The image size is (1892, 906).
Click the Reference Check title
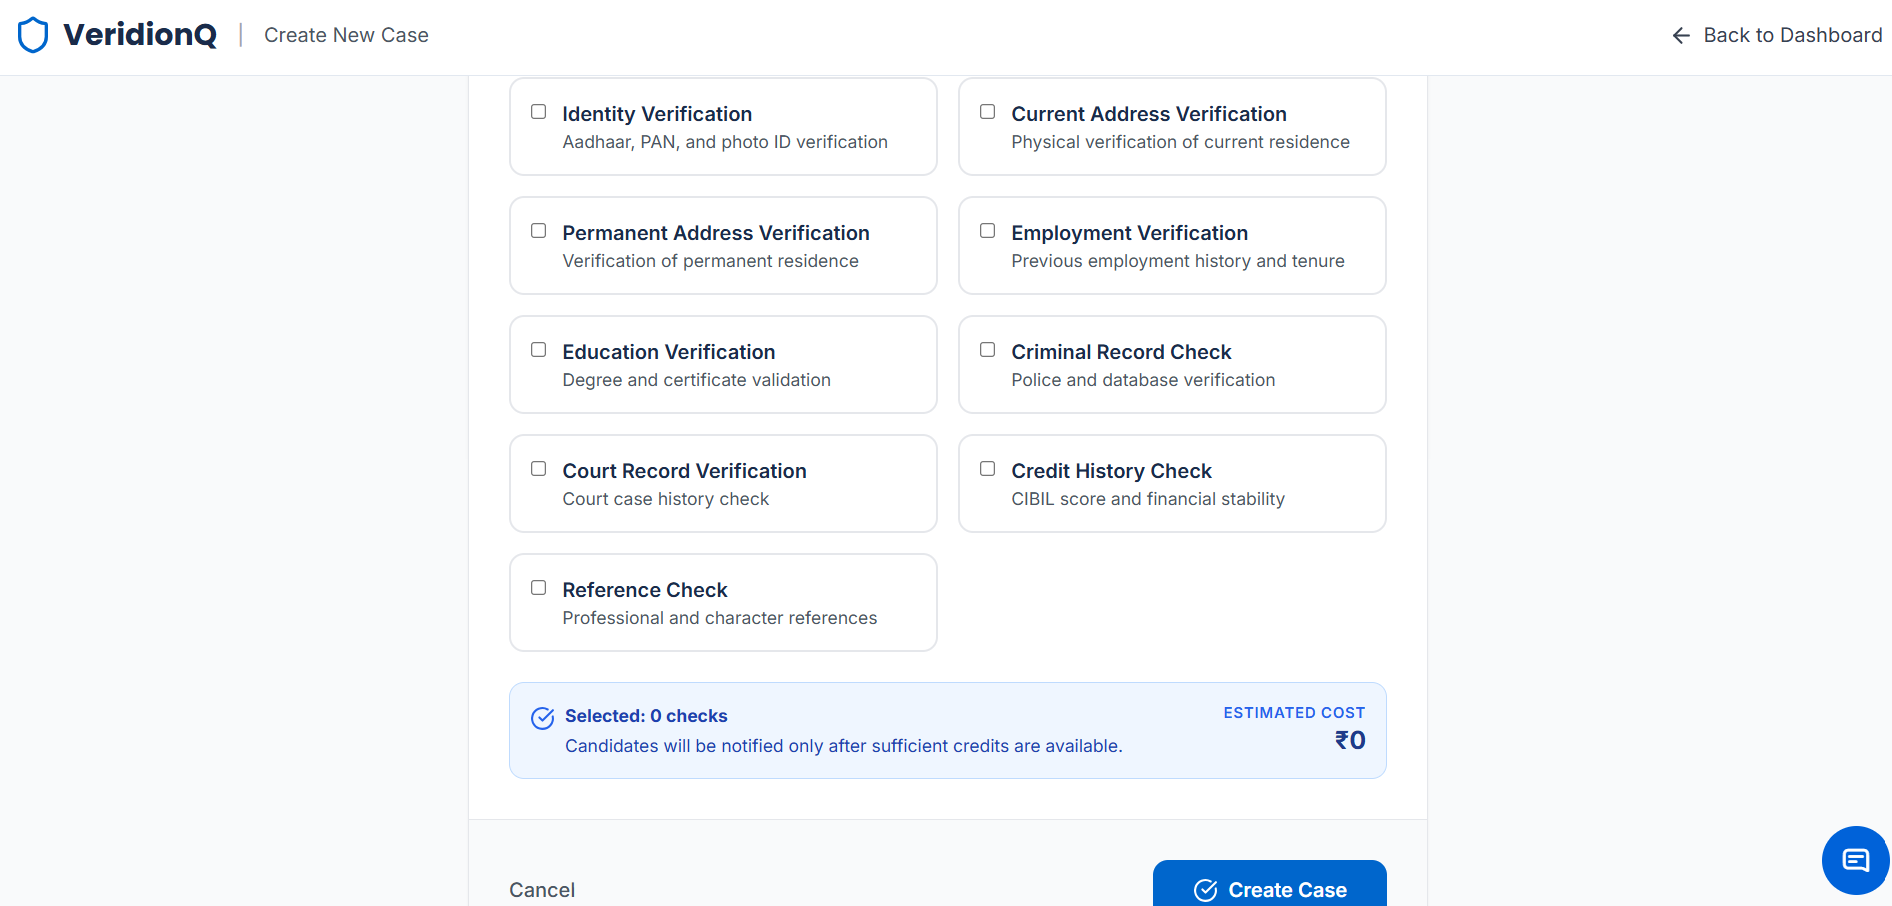coord(645,590)
